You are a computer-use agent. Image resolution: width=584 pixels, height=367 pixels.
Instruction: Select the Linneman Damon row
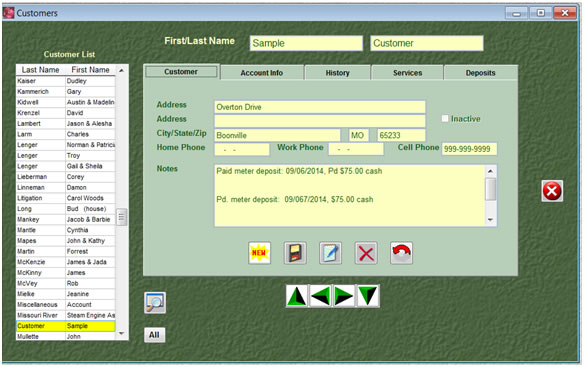tap(66, 187)
